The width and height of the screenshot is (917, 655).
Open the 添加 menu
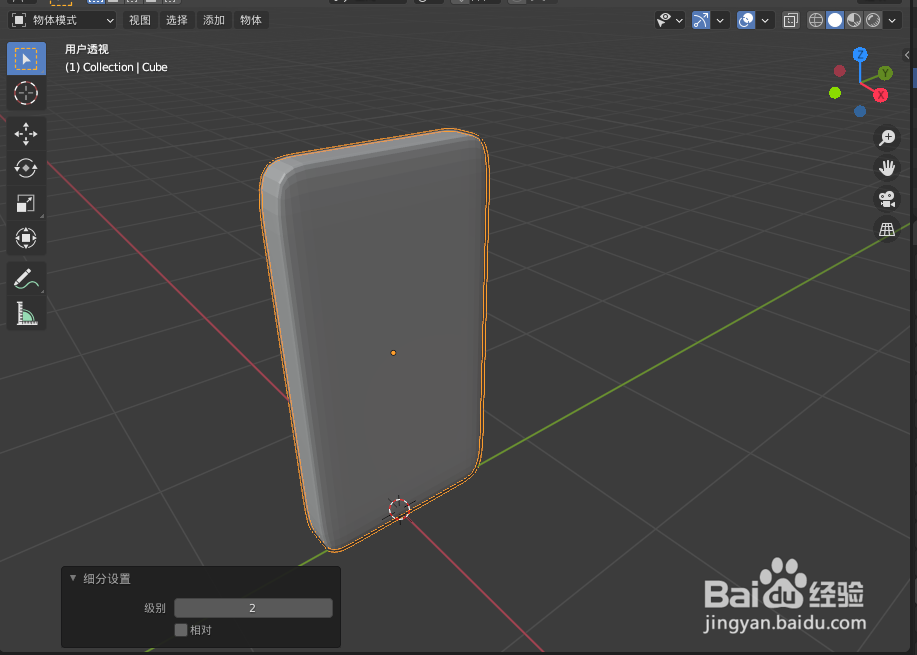tap(213, 19)
